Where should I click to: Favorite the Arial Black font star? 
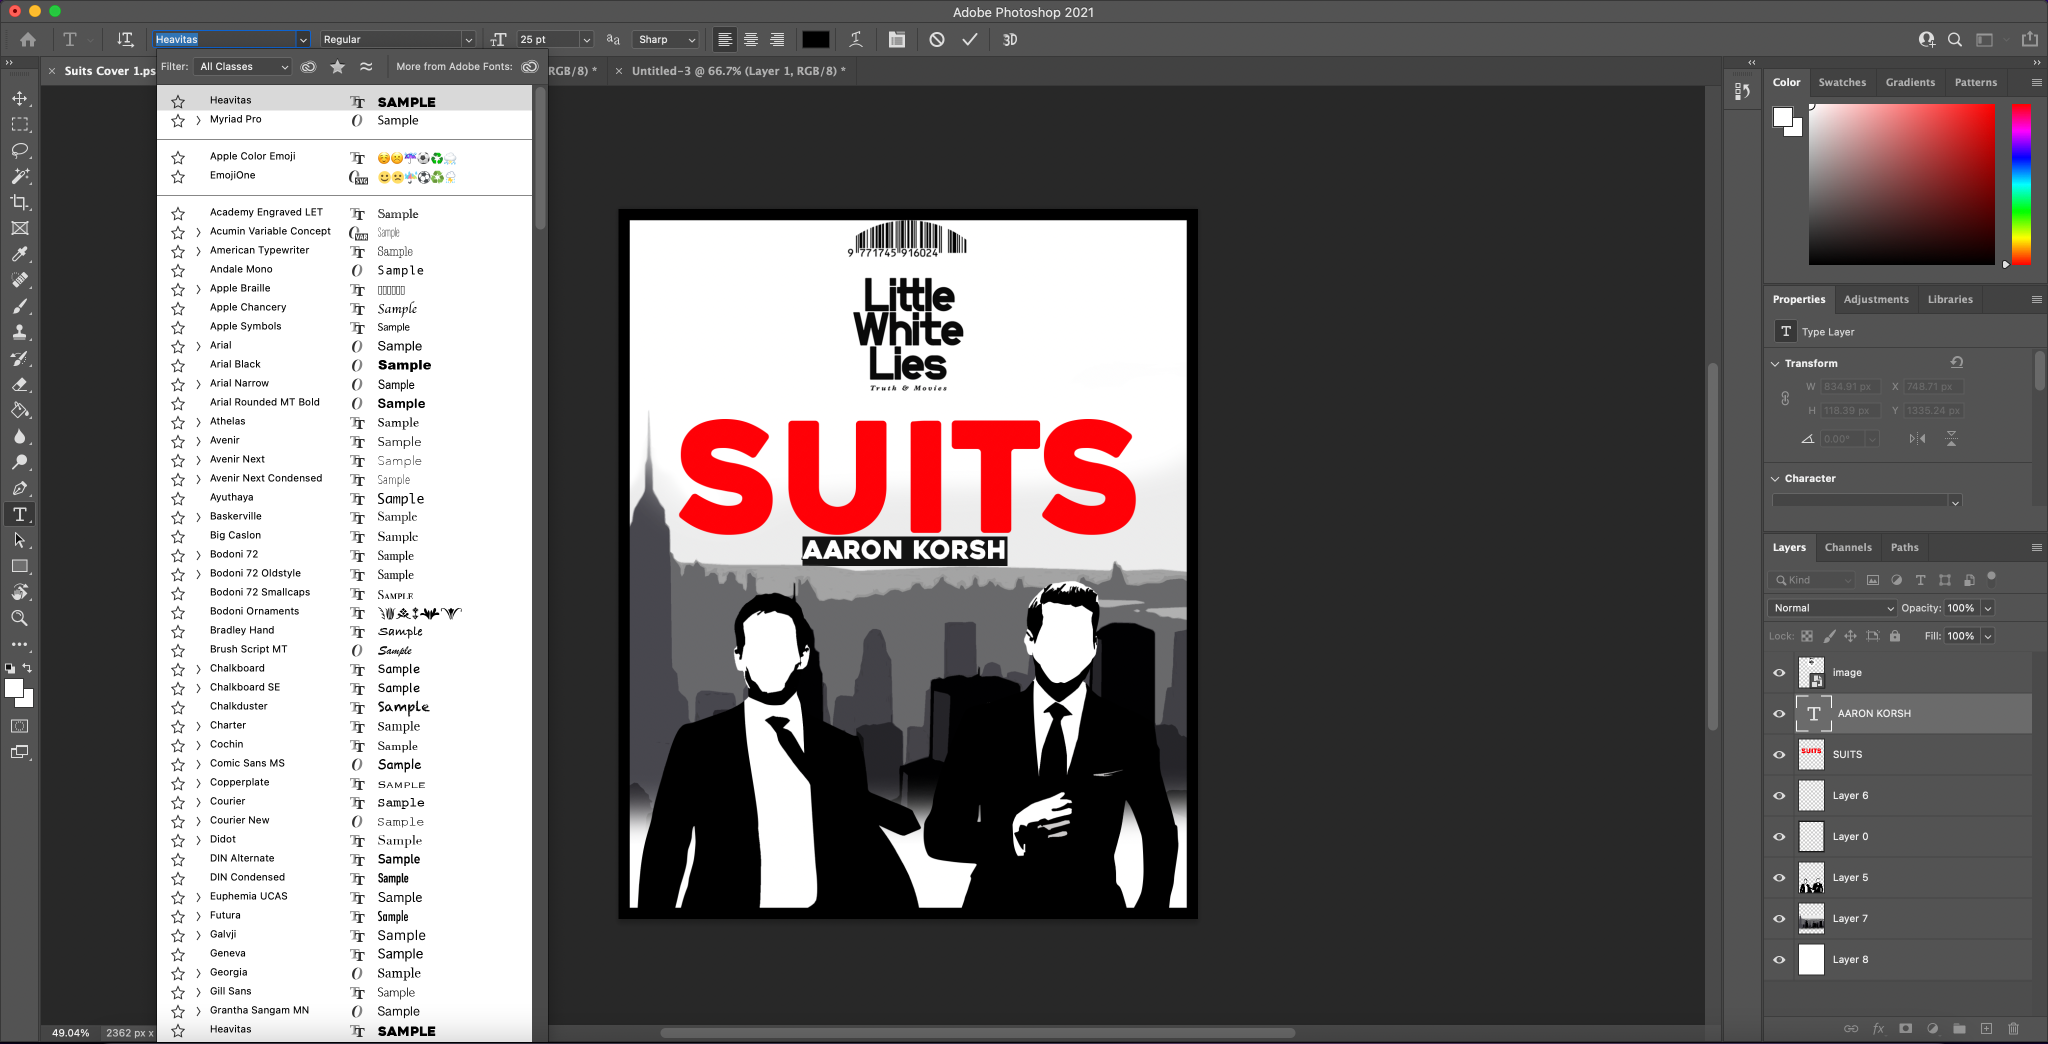coord(178,365)
